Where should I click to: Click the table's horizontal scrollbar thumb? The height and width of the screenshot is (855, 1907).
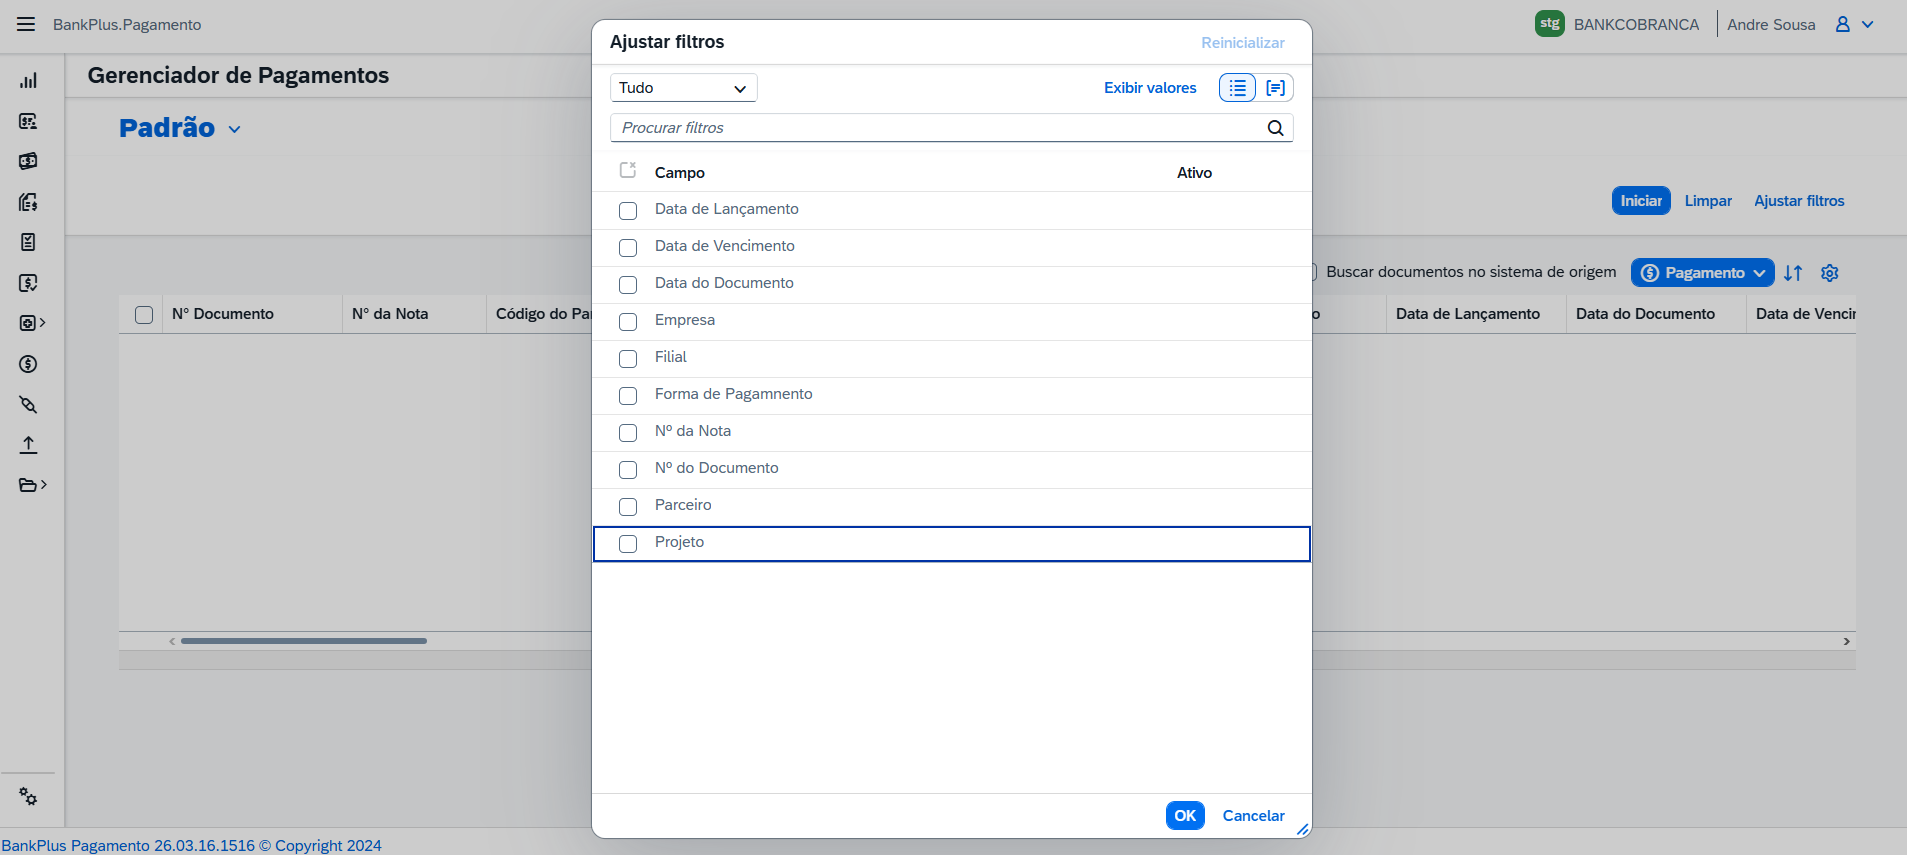point(304,641)
